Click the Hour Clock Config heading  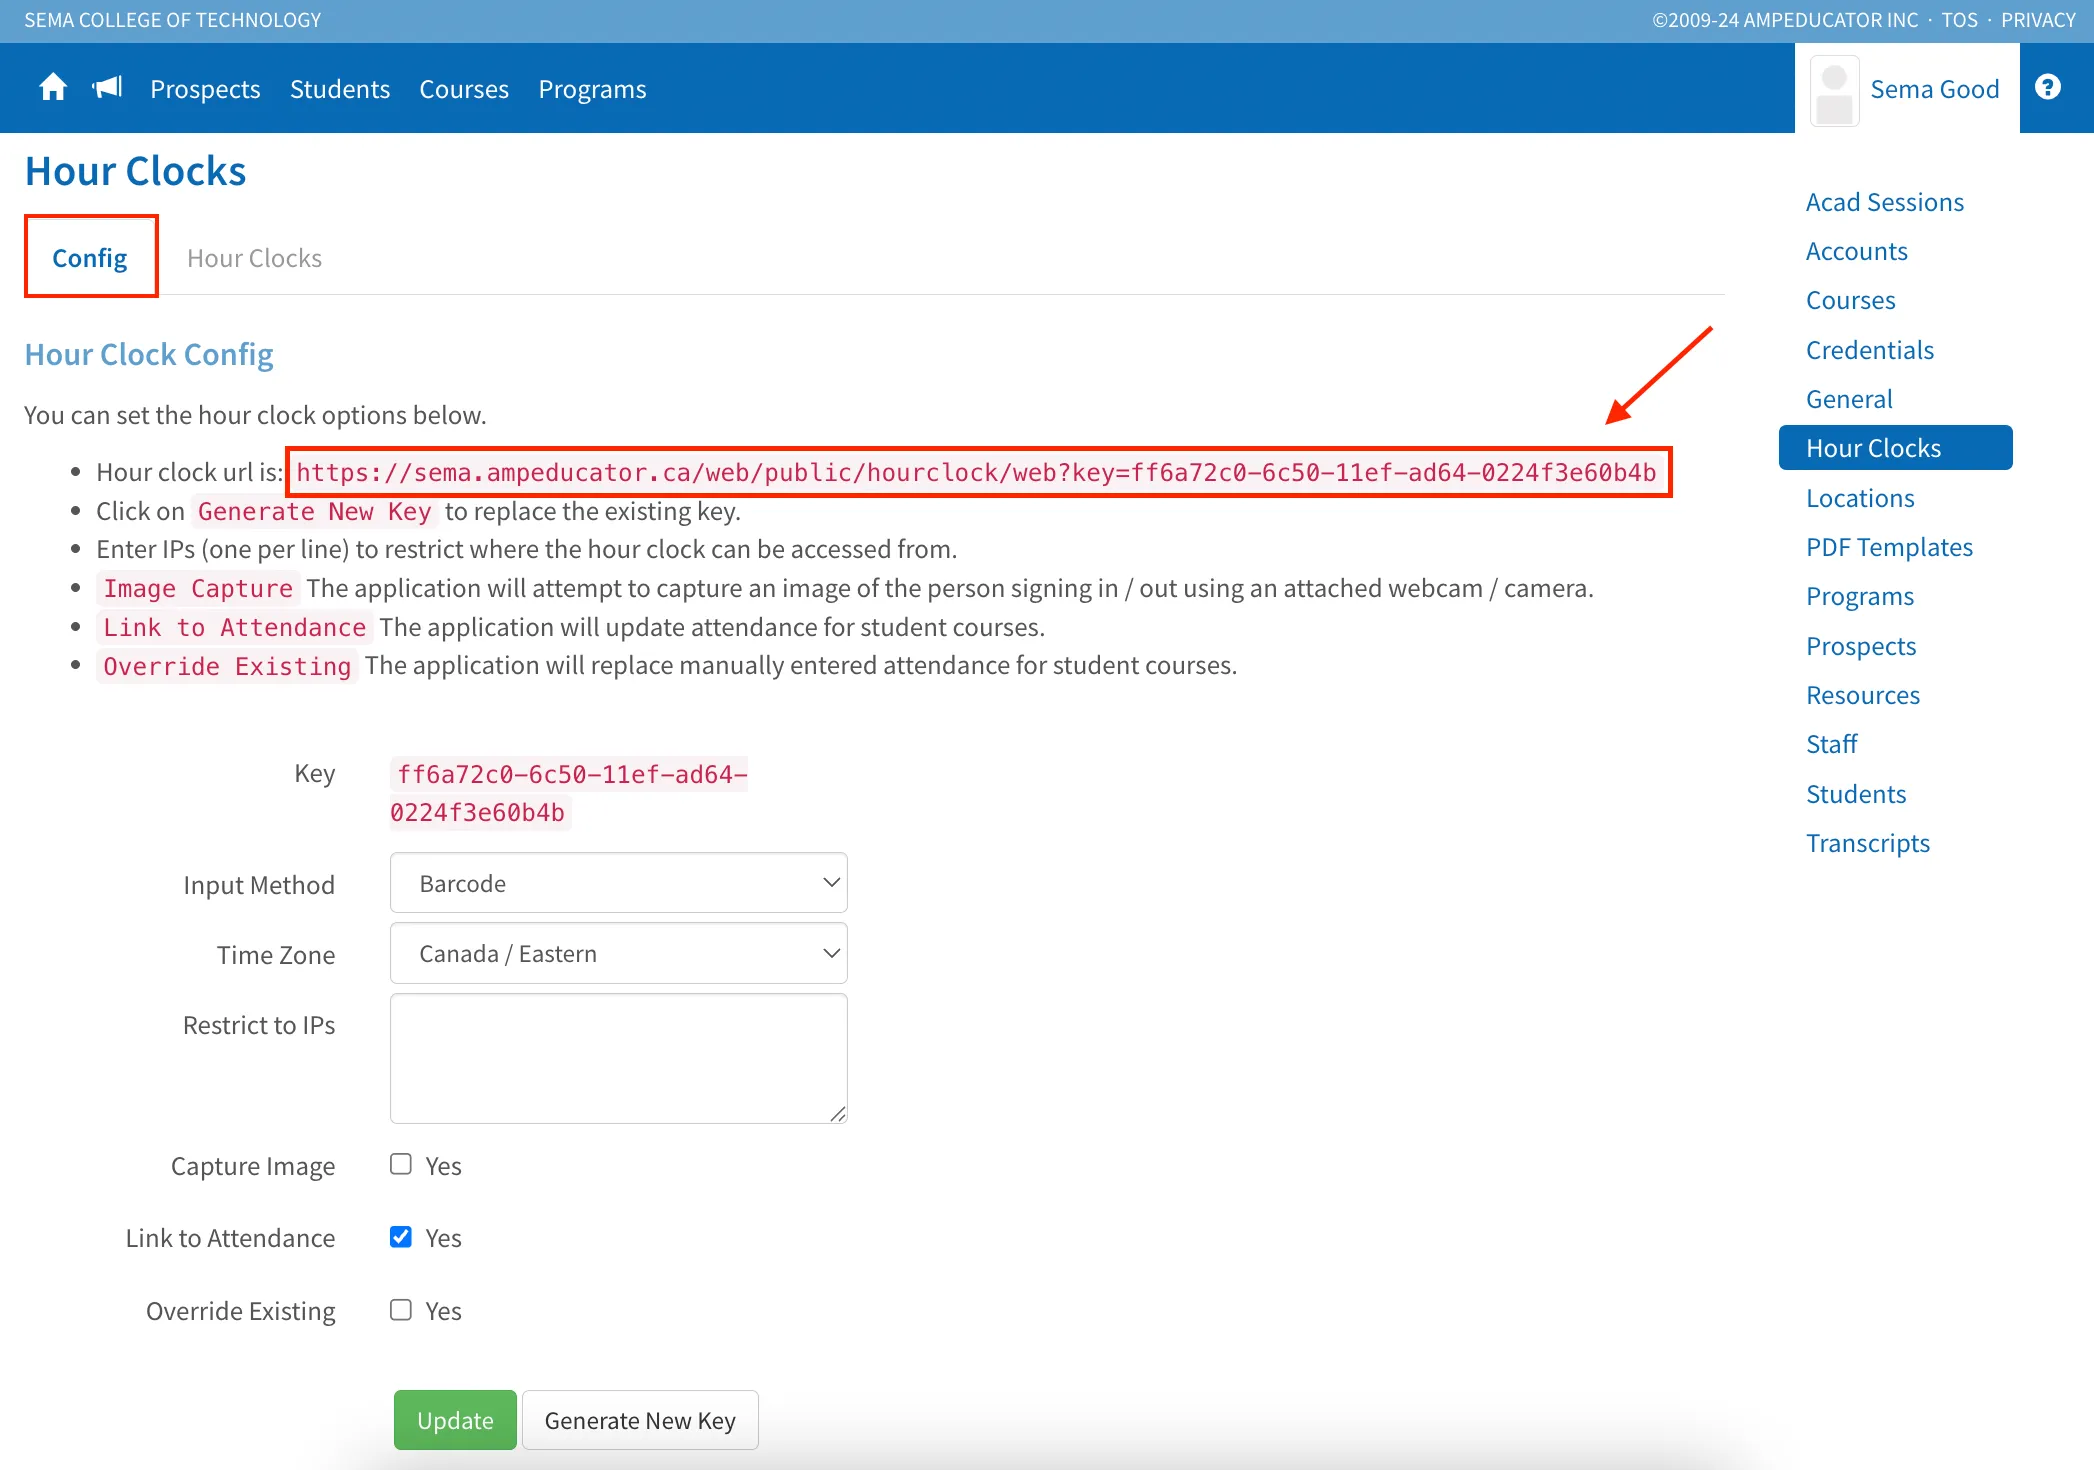pos(149,354)
